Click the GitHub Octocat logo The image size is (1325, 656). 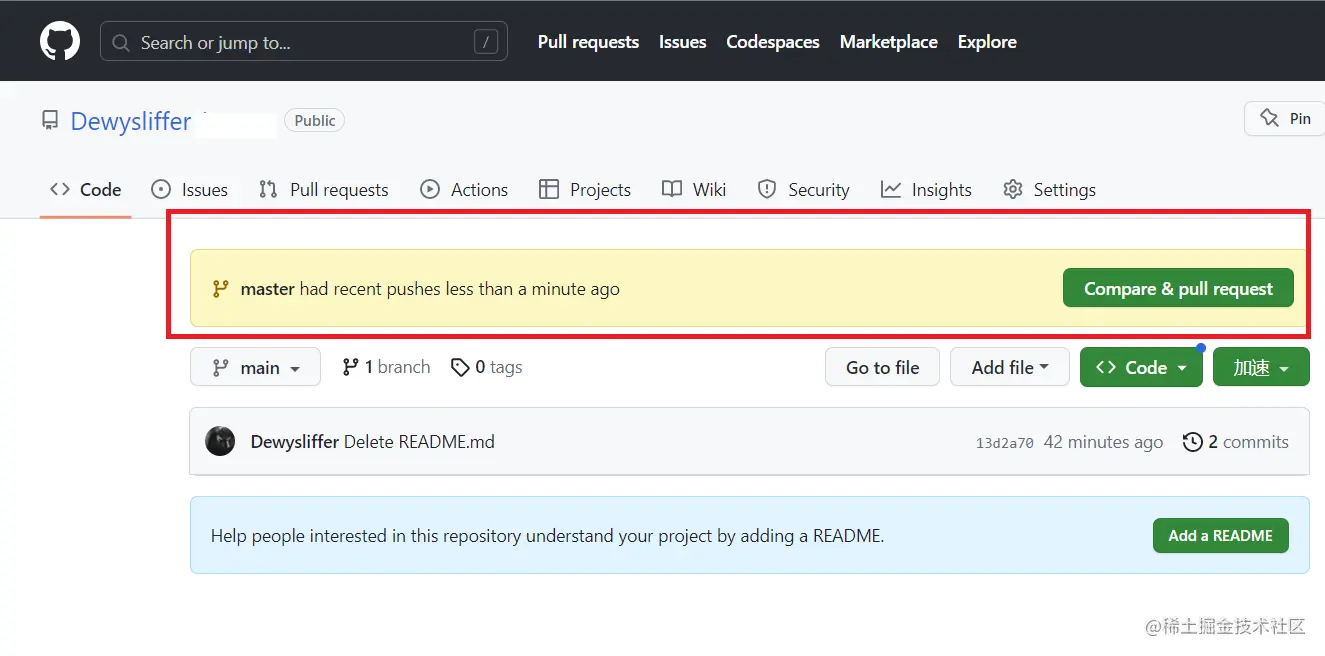(x=60, y=42)
